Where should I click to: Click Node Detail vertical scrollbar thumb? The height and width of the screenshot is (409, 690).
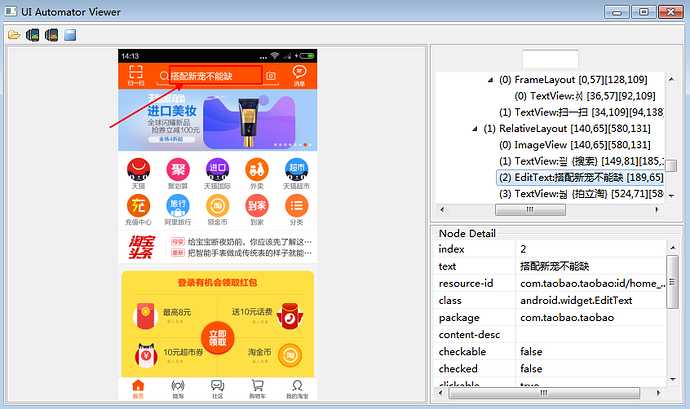[x=672, y=282]
